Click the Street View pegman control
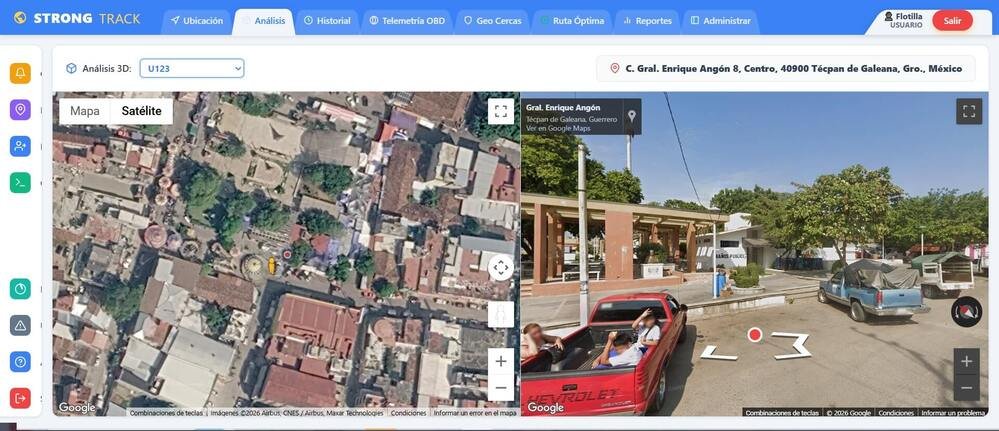This screenshot has width=999, height=431. coord(501,314)
